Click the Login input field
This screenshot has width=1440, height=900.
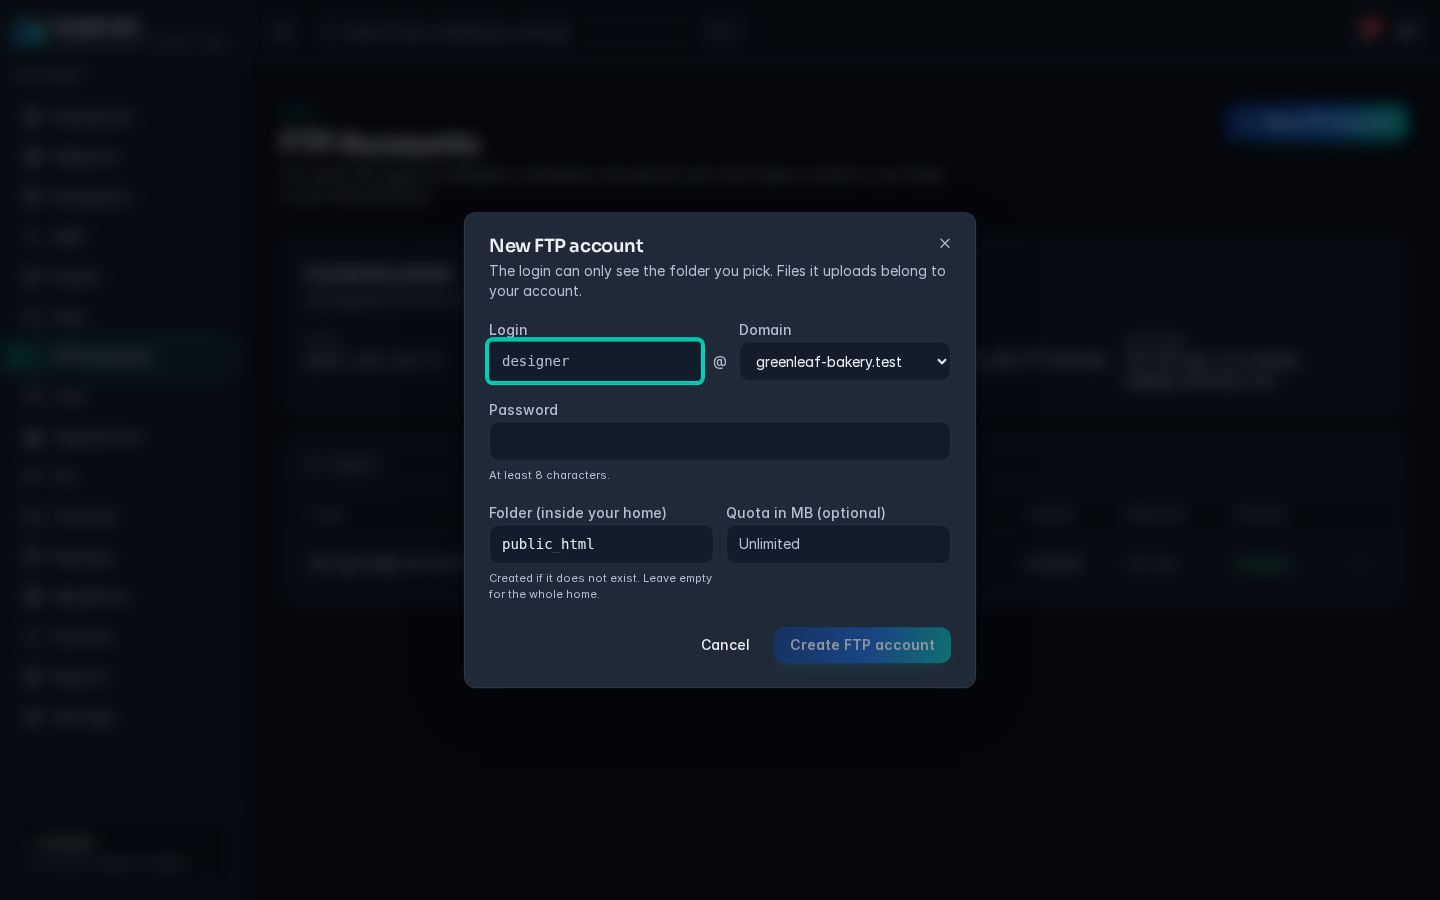[x=595, y=361]
